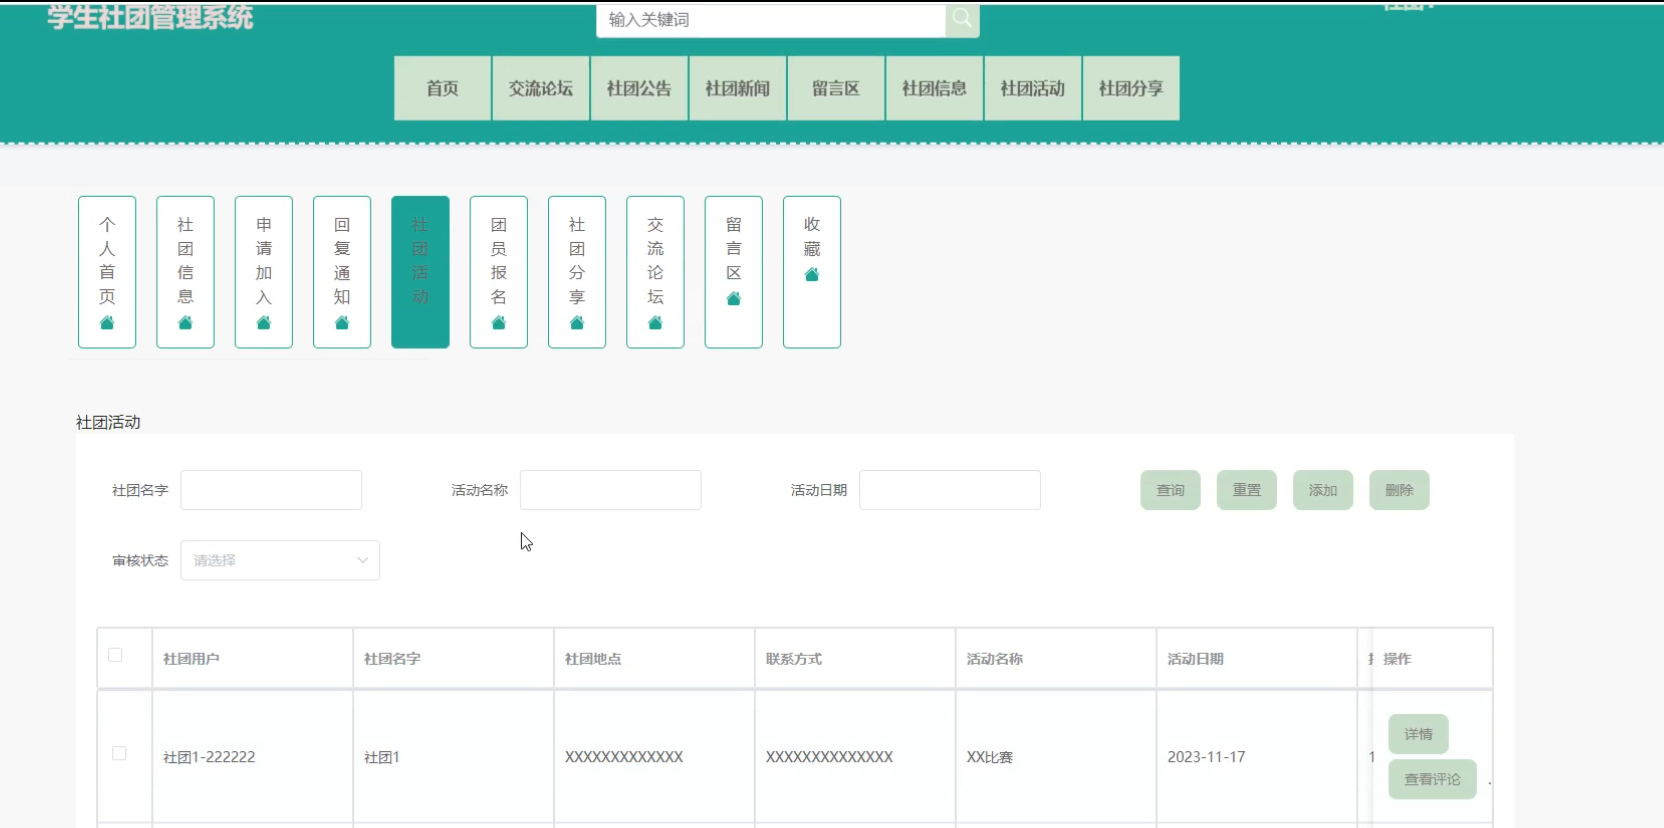Open 详情 for 社团1 activity row
The height and width of the screenshot is (828, 1664).
tap(1418, 734)
